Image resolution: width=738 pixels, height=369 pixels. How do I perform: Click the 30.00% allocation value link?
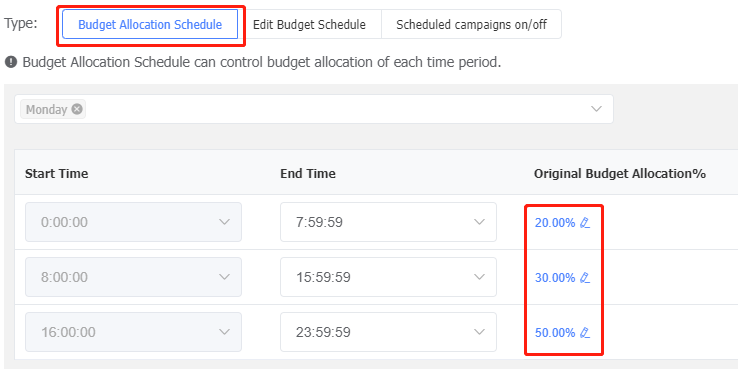(555, 278)
